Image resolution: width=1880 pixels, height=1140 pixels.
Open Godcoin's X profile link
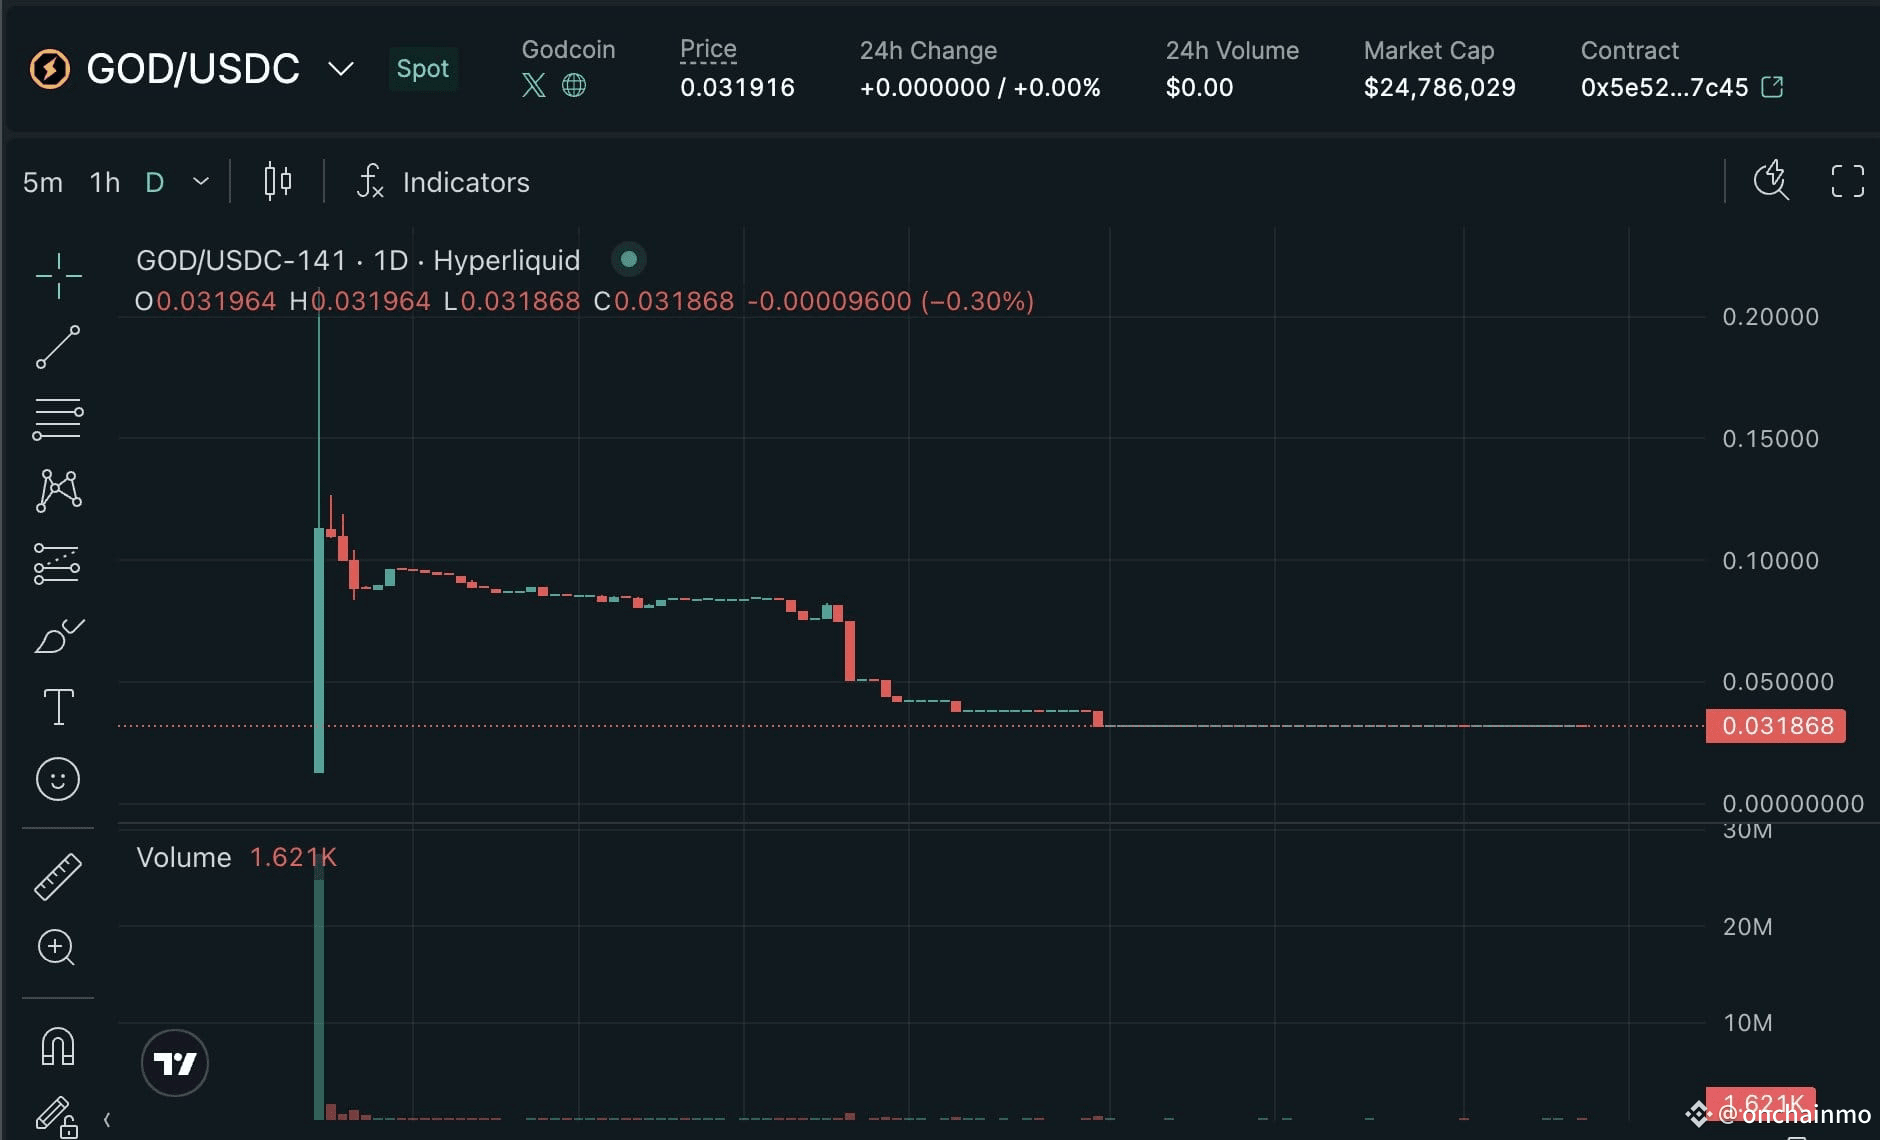(534, 86)
